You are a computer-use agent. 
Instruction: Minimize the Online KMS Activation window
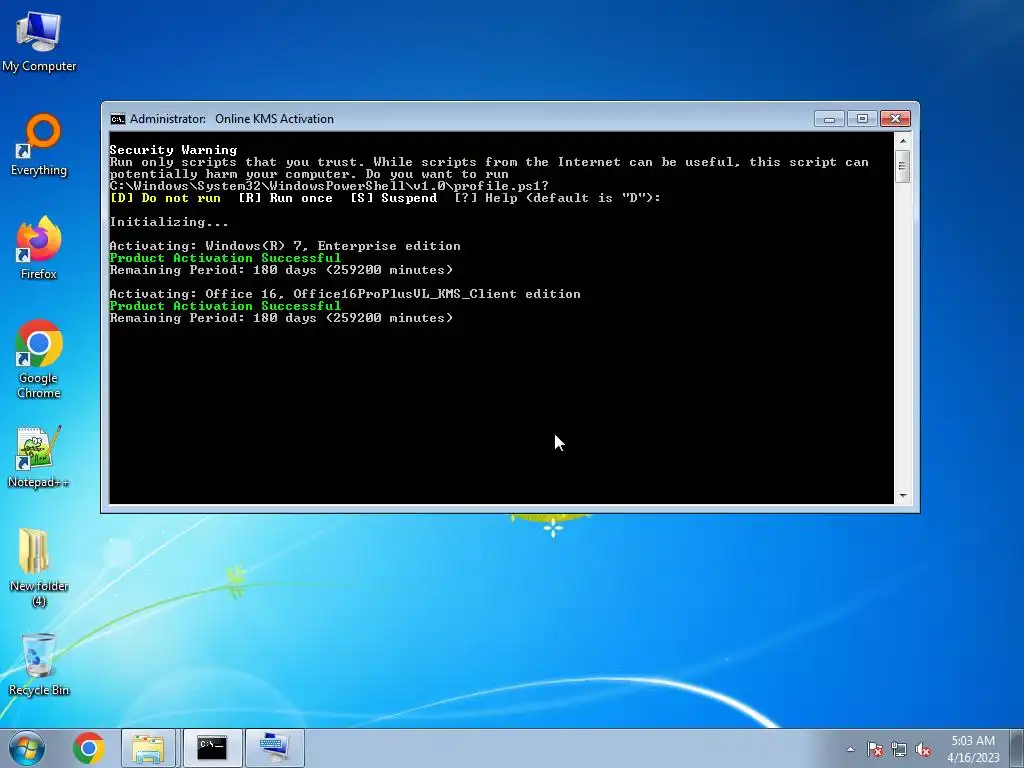[x=829, y=119]
